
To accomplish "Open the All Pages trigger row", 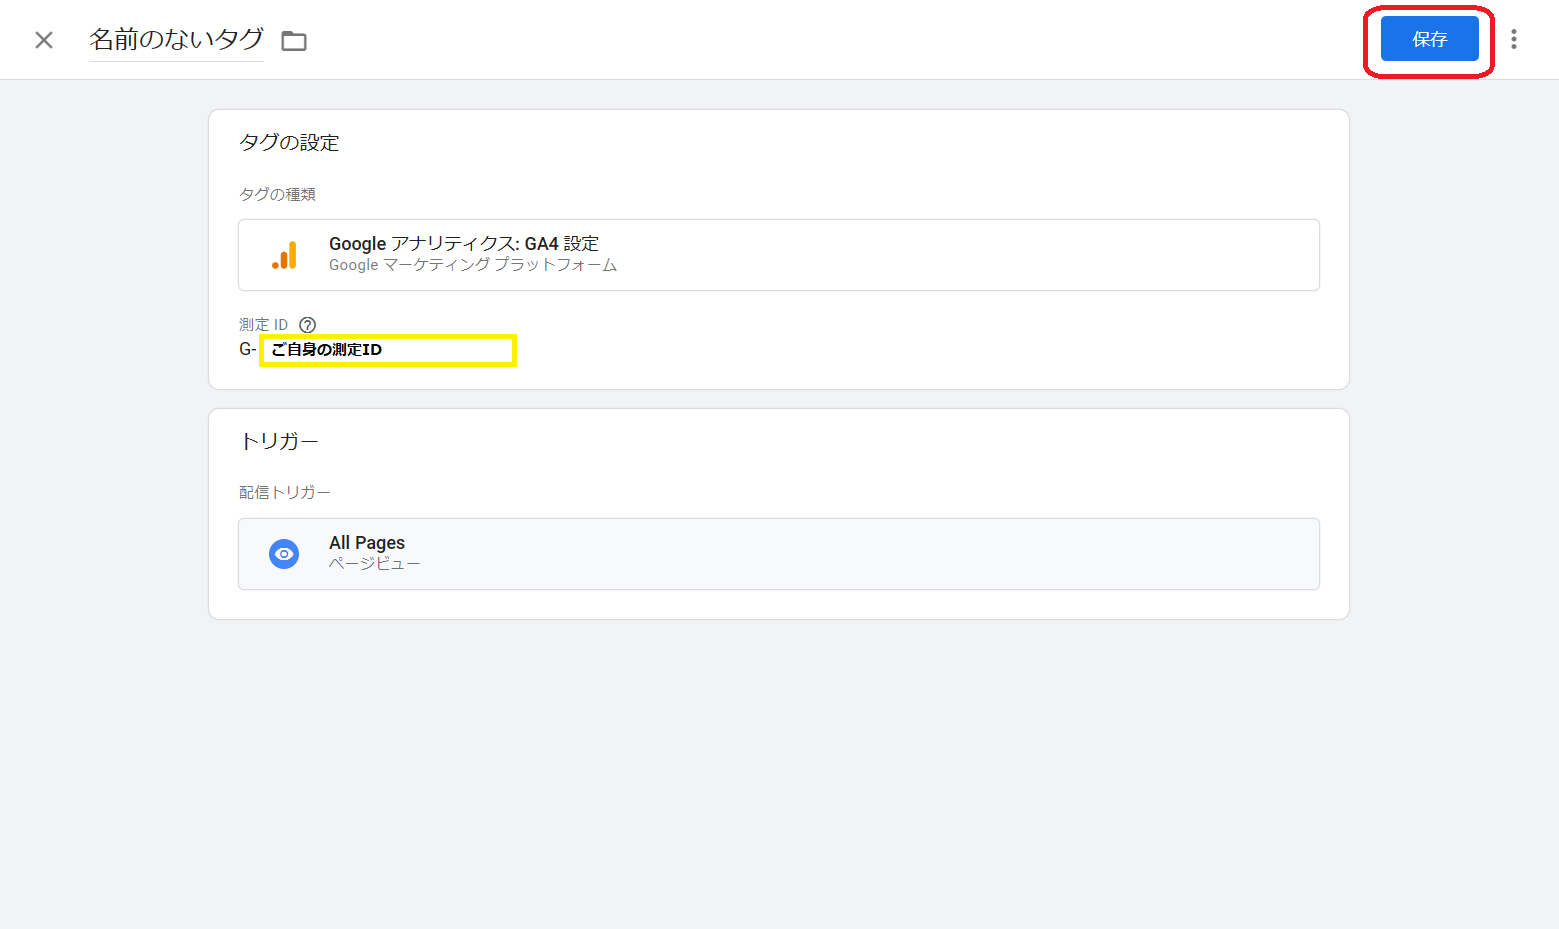I will [779, 554].
